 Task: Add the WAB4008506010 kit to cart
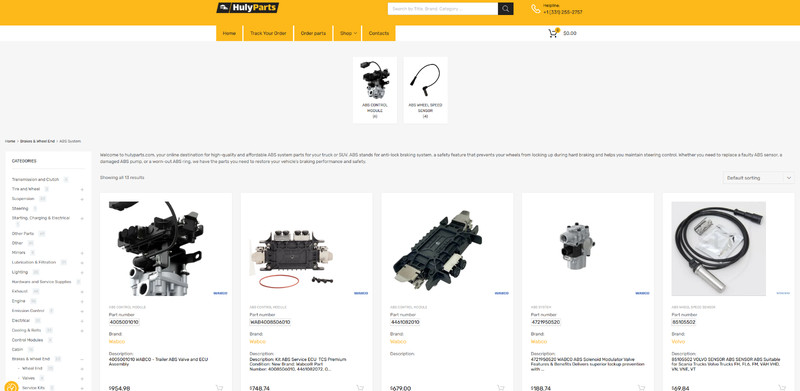[x=360, y=388]
